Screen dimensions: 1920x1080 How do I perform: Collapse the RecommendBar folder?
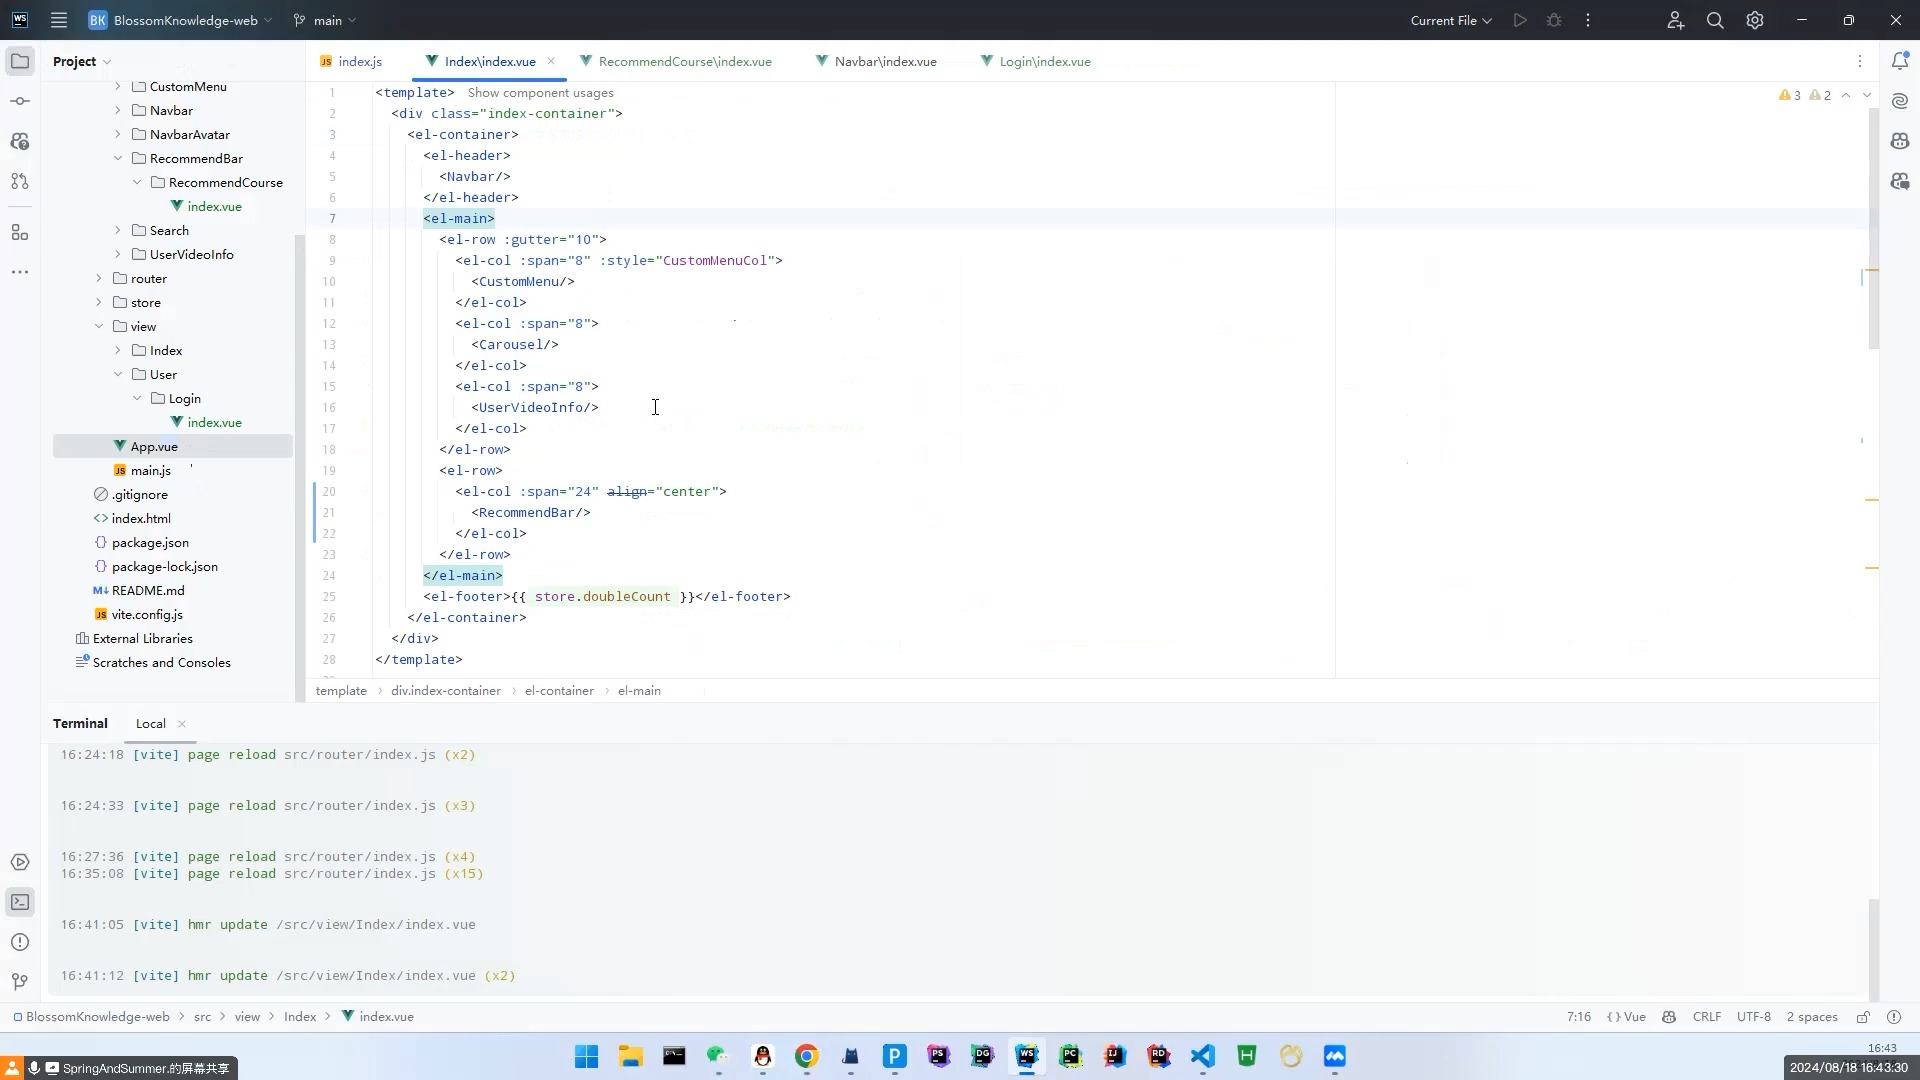[118, 159]
